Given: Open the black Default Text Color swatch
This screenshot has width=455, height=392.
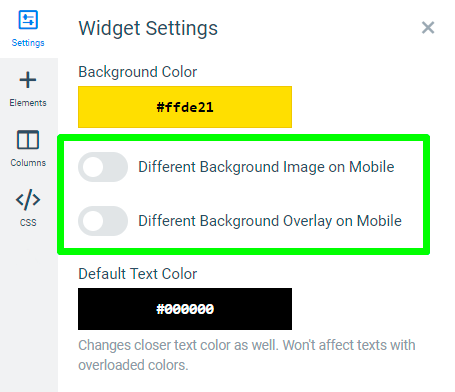Looking at the screenshot, I should click(x=185, y=309).
